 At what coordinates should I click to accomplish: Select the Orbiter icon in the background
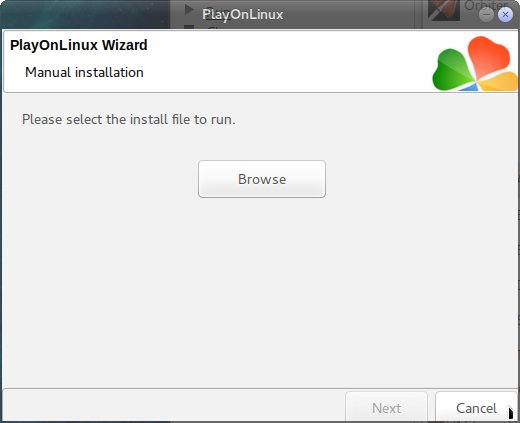pos(444,10)
